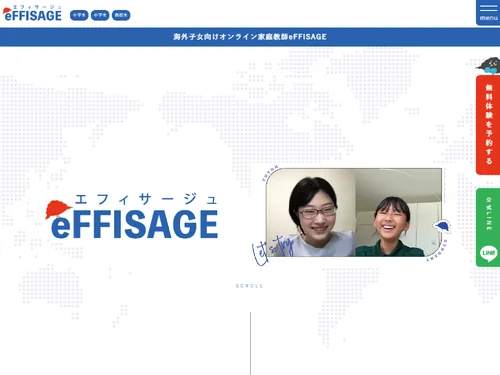Click the red hat icon on the hero logo
The height and width of the screenshot is (375, 500).
tap(57, 209)
